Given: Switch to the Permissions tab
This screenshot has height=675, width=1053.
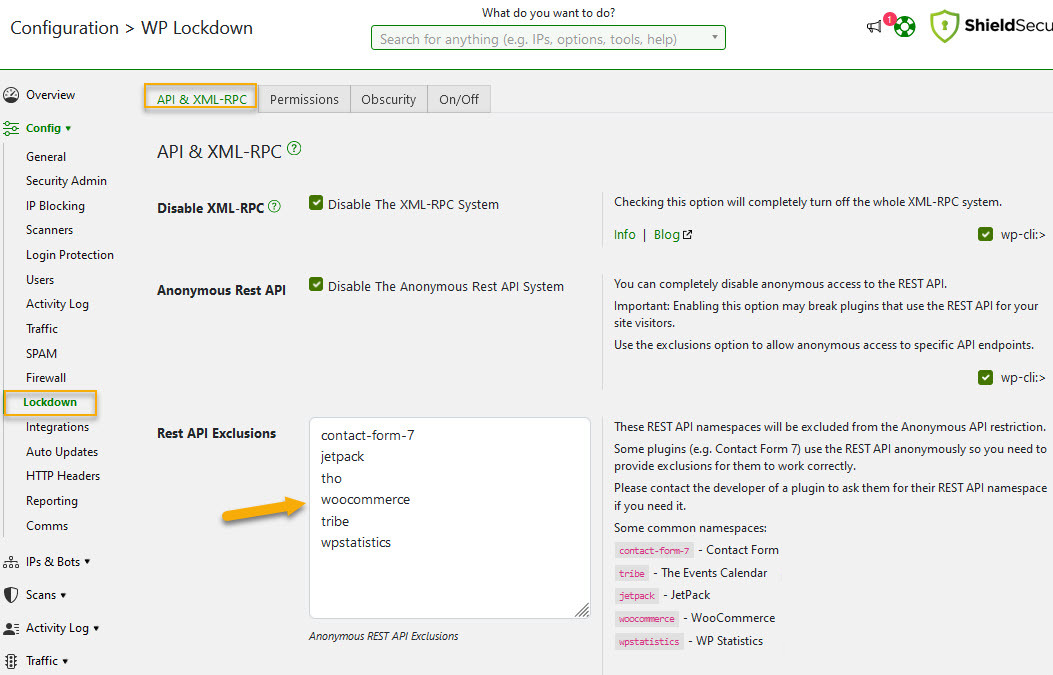Looking at the screenshot, I should [304, 99].
